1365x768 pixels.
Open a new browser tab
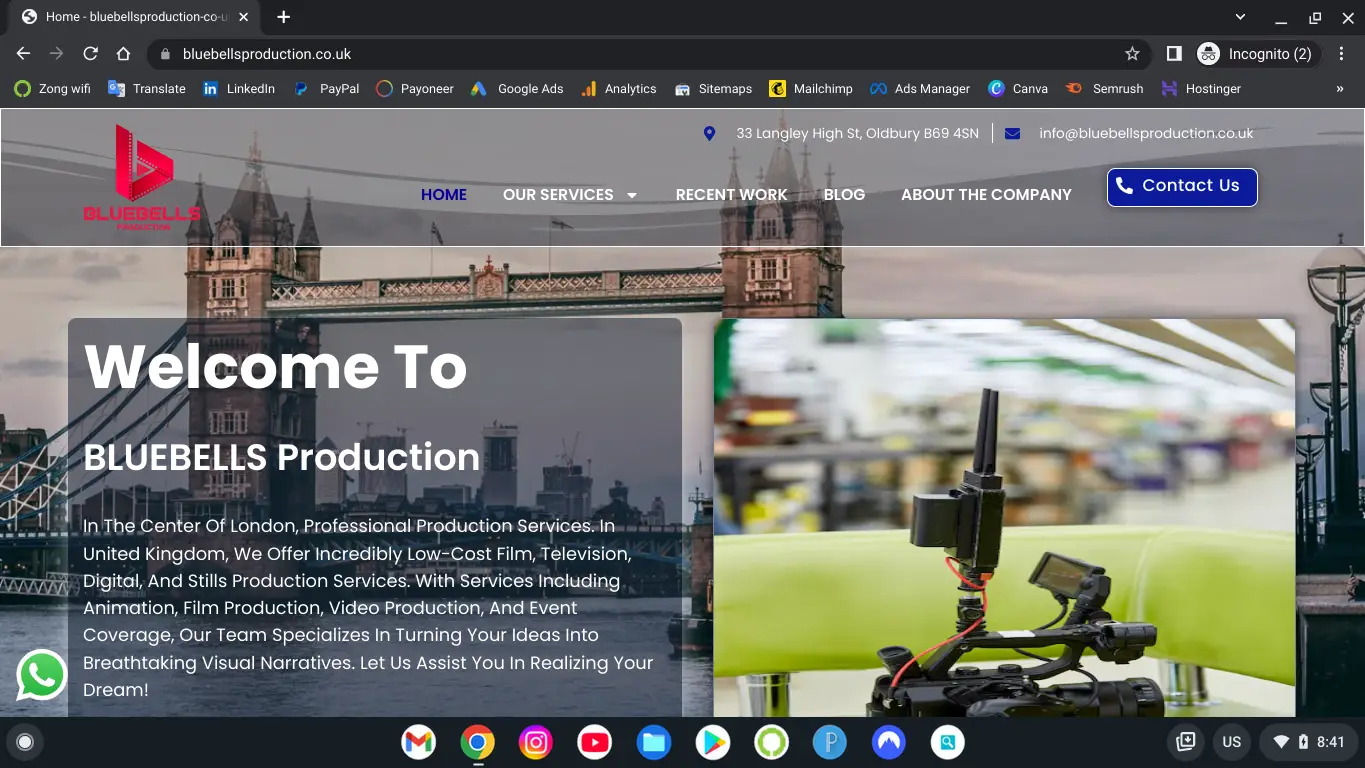click(284, 17)
